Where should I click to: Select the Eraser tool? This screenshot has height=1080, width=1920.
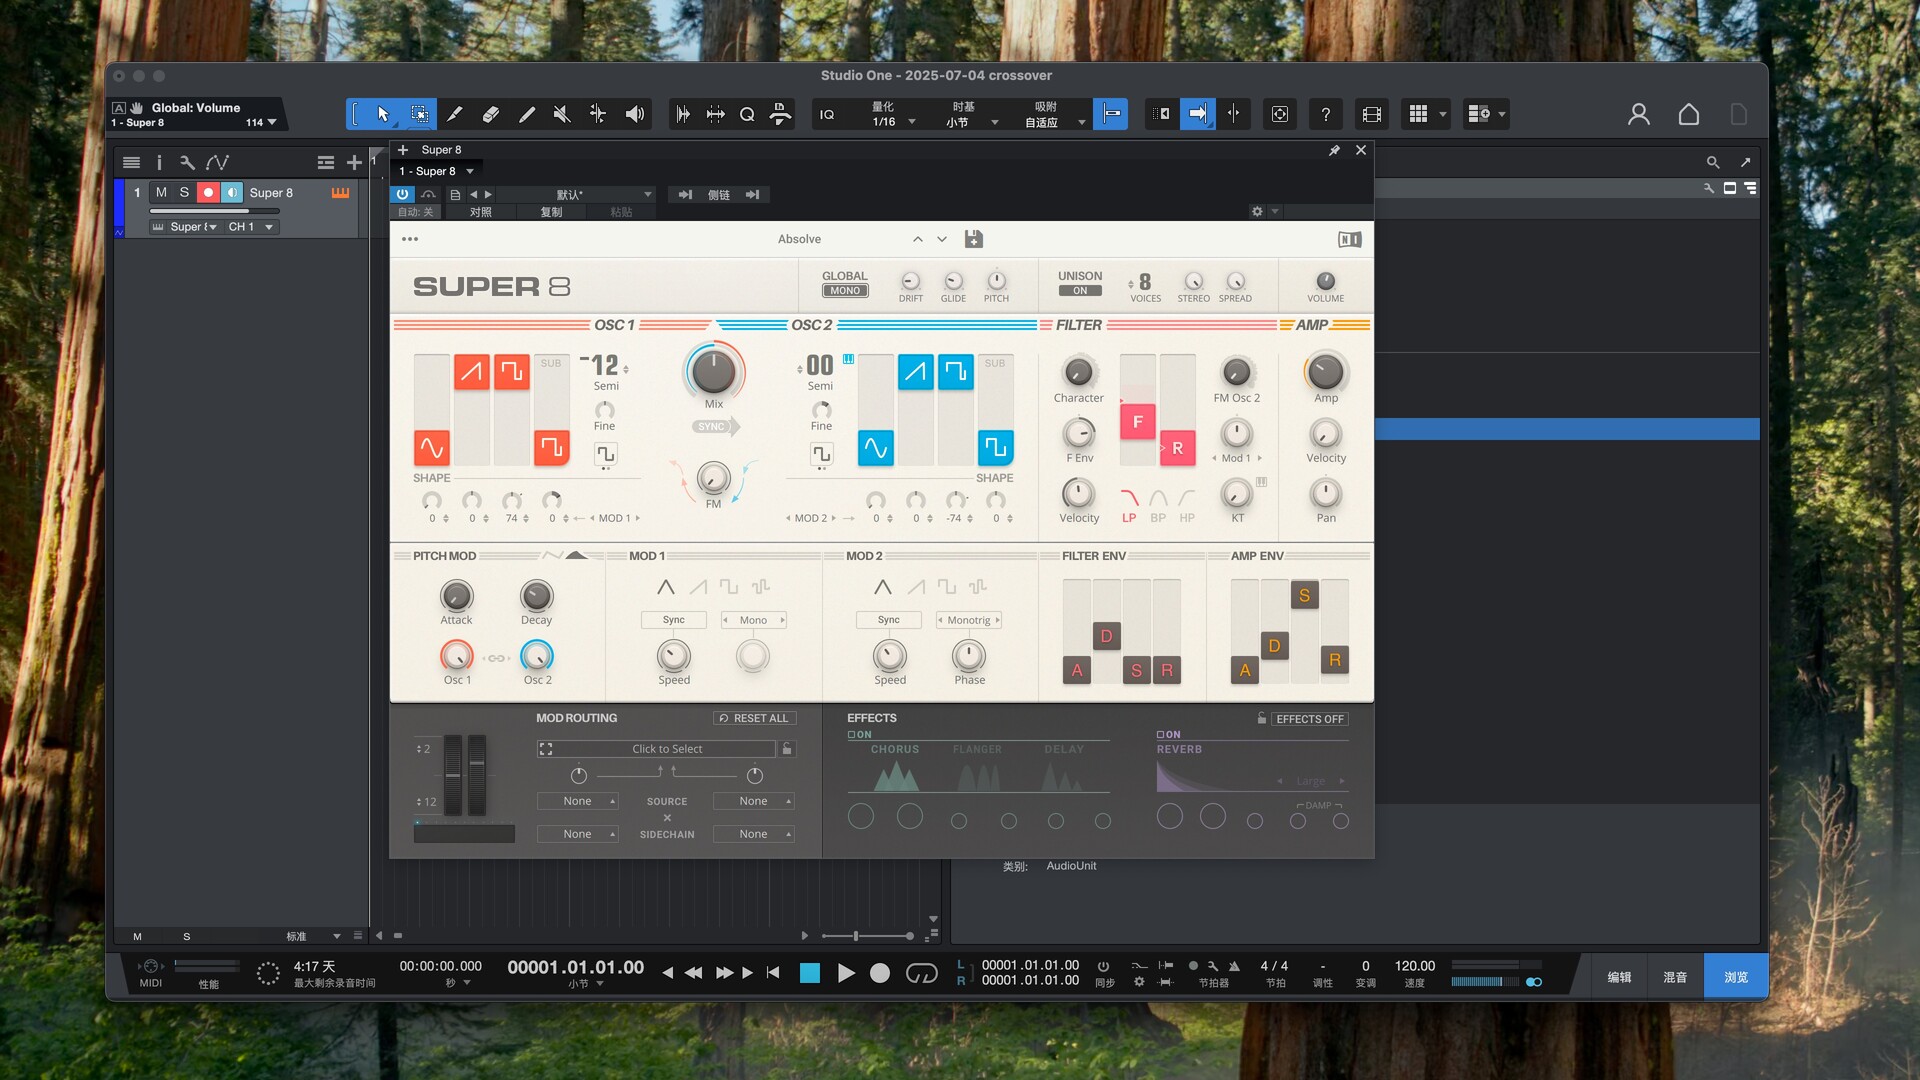click(x=491, y=114)
